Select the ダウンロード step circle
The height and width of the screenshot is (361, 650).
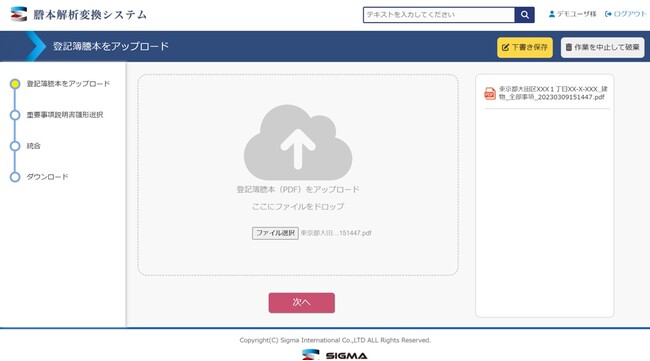click(15, 177)
